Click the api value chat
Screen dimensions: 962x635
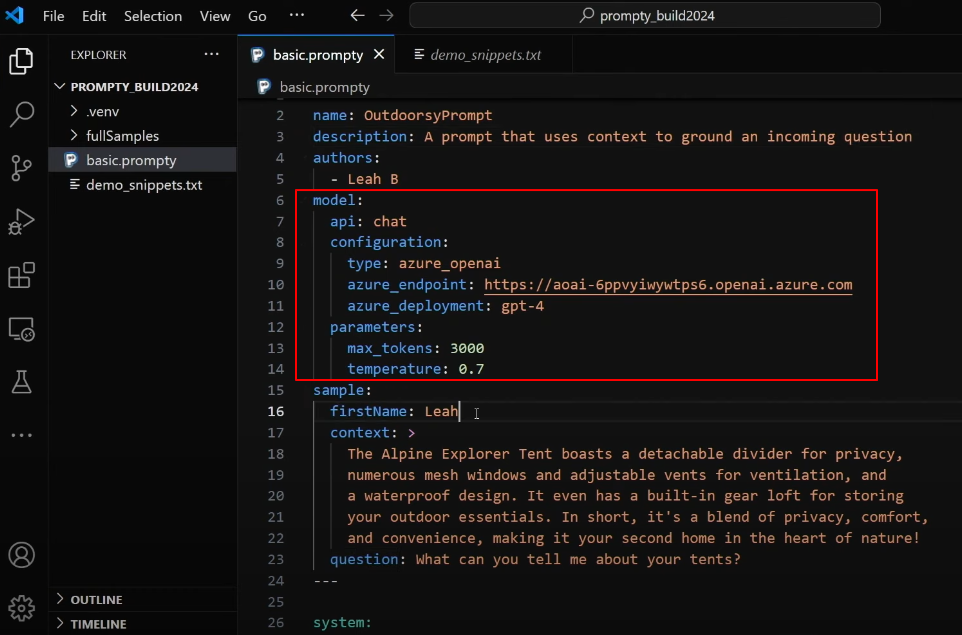click(x=390, y=221)
